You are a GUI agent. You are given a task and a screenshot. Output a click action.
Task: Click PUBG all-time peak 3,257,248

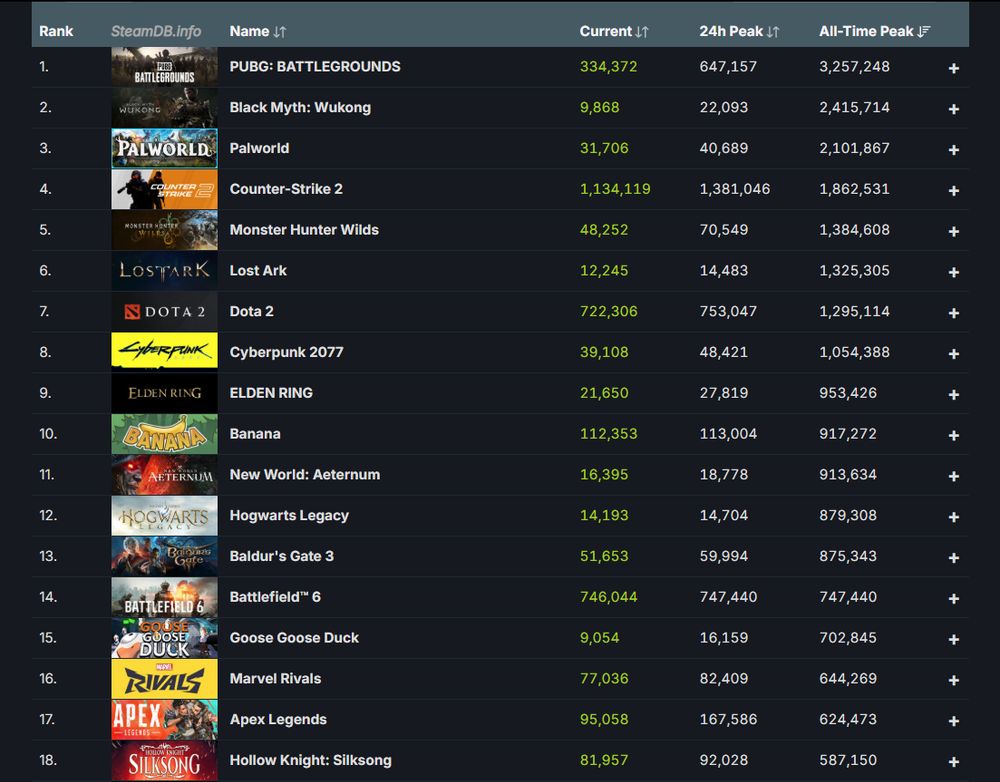[x=854, y=66]
